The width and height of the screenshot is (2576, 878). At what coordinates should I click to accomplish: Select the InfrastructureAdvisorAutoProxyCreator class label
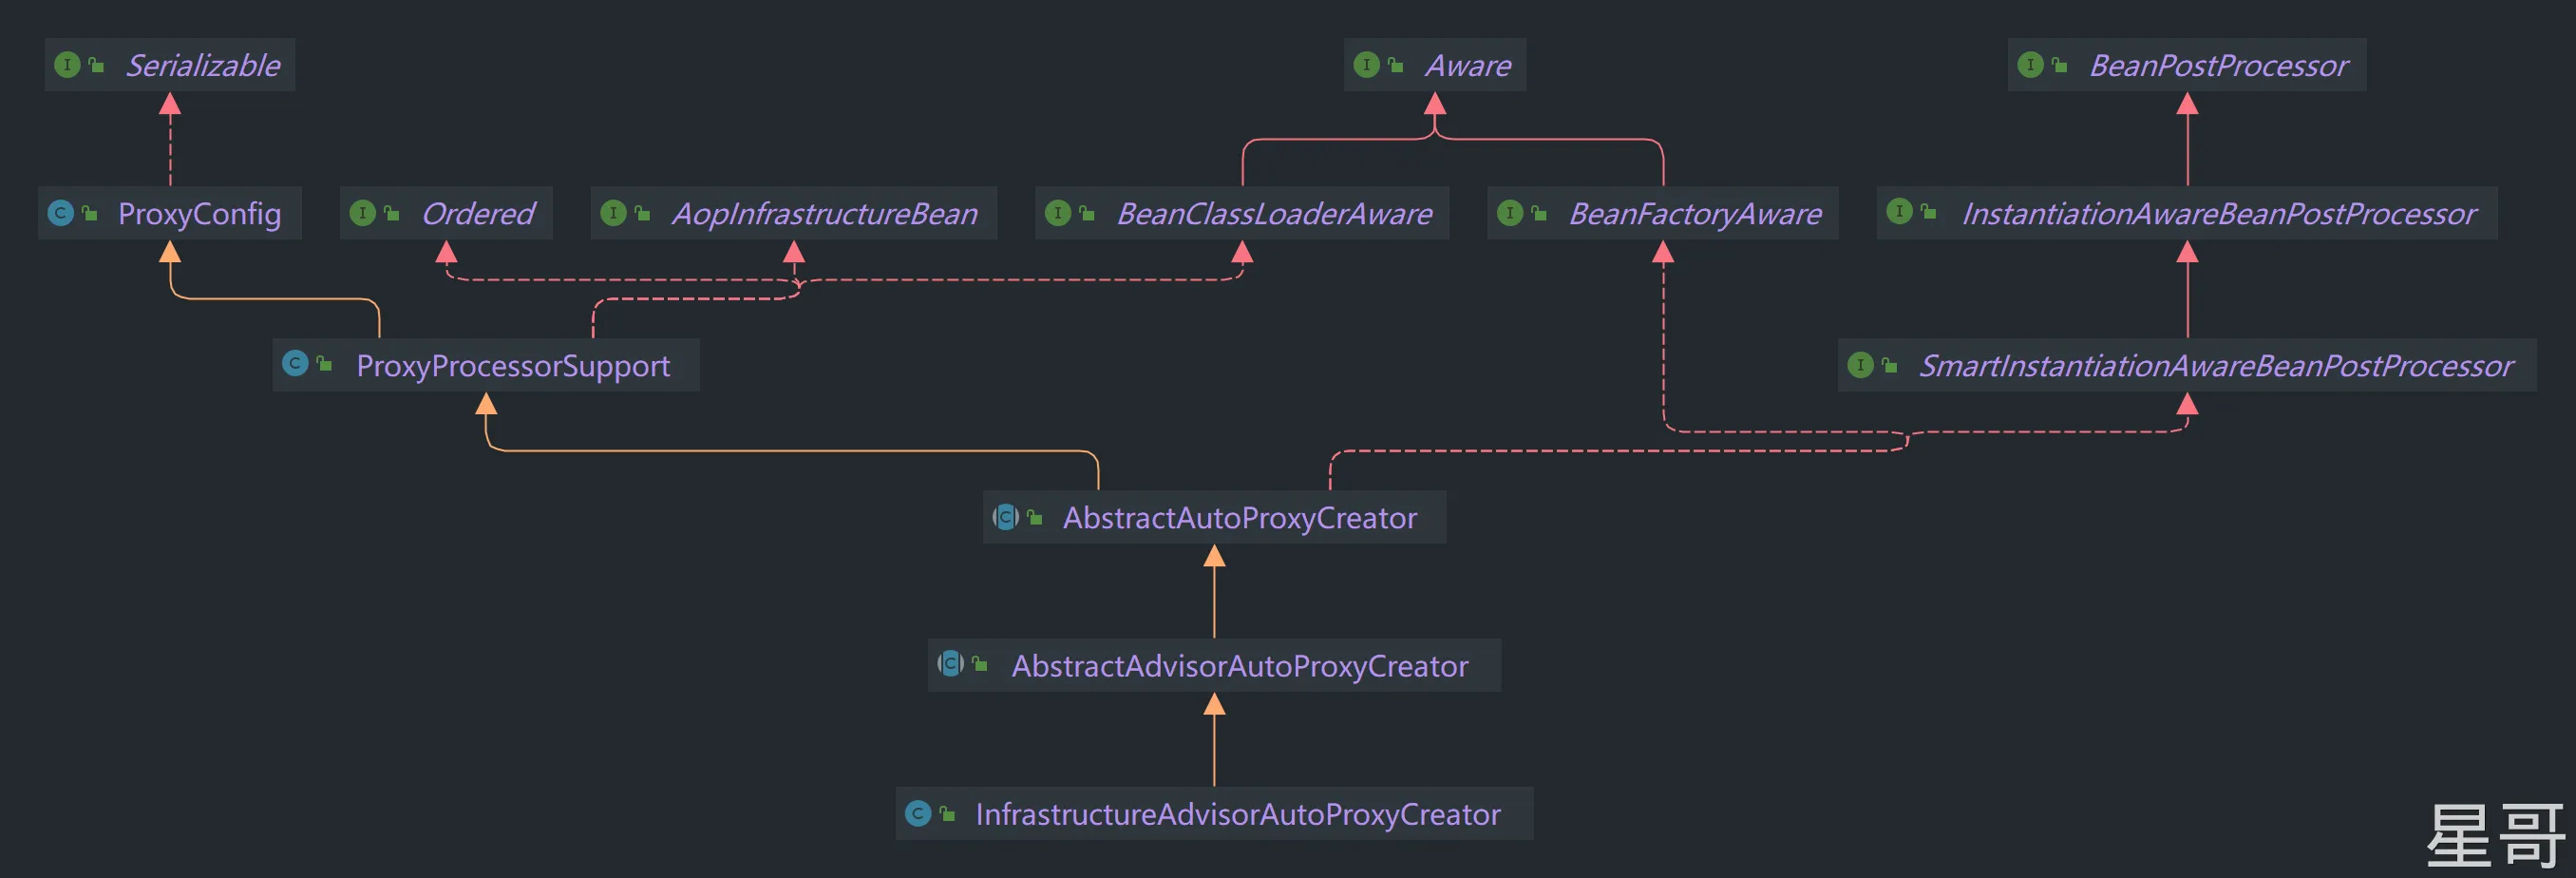(1237, 814)
